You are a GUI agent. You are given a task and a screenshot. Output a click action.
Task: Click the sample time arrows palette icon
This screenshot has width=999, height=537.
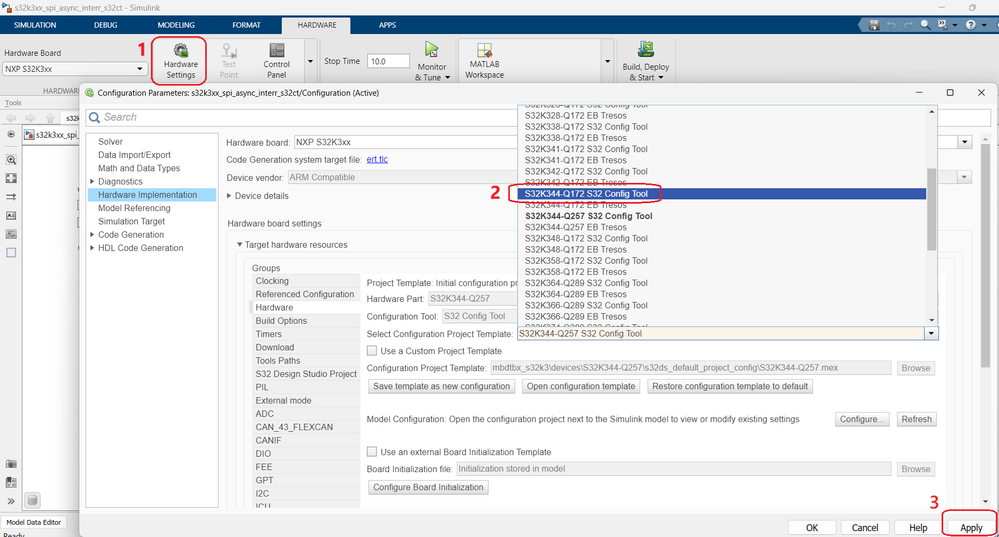11,197
